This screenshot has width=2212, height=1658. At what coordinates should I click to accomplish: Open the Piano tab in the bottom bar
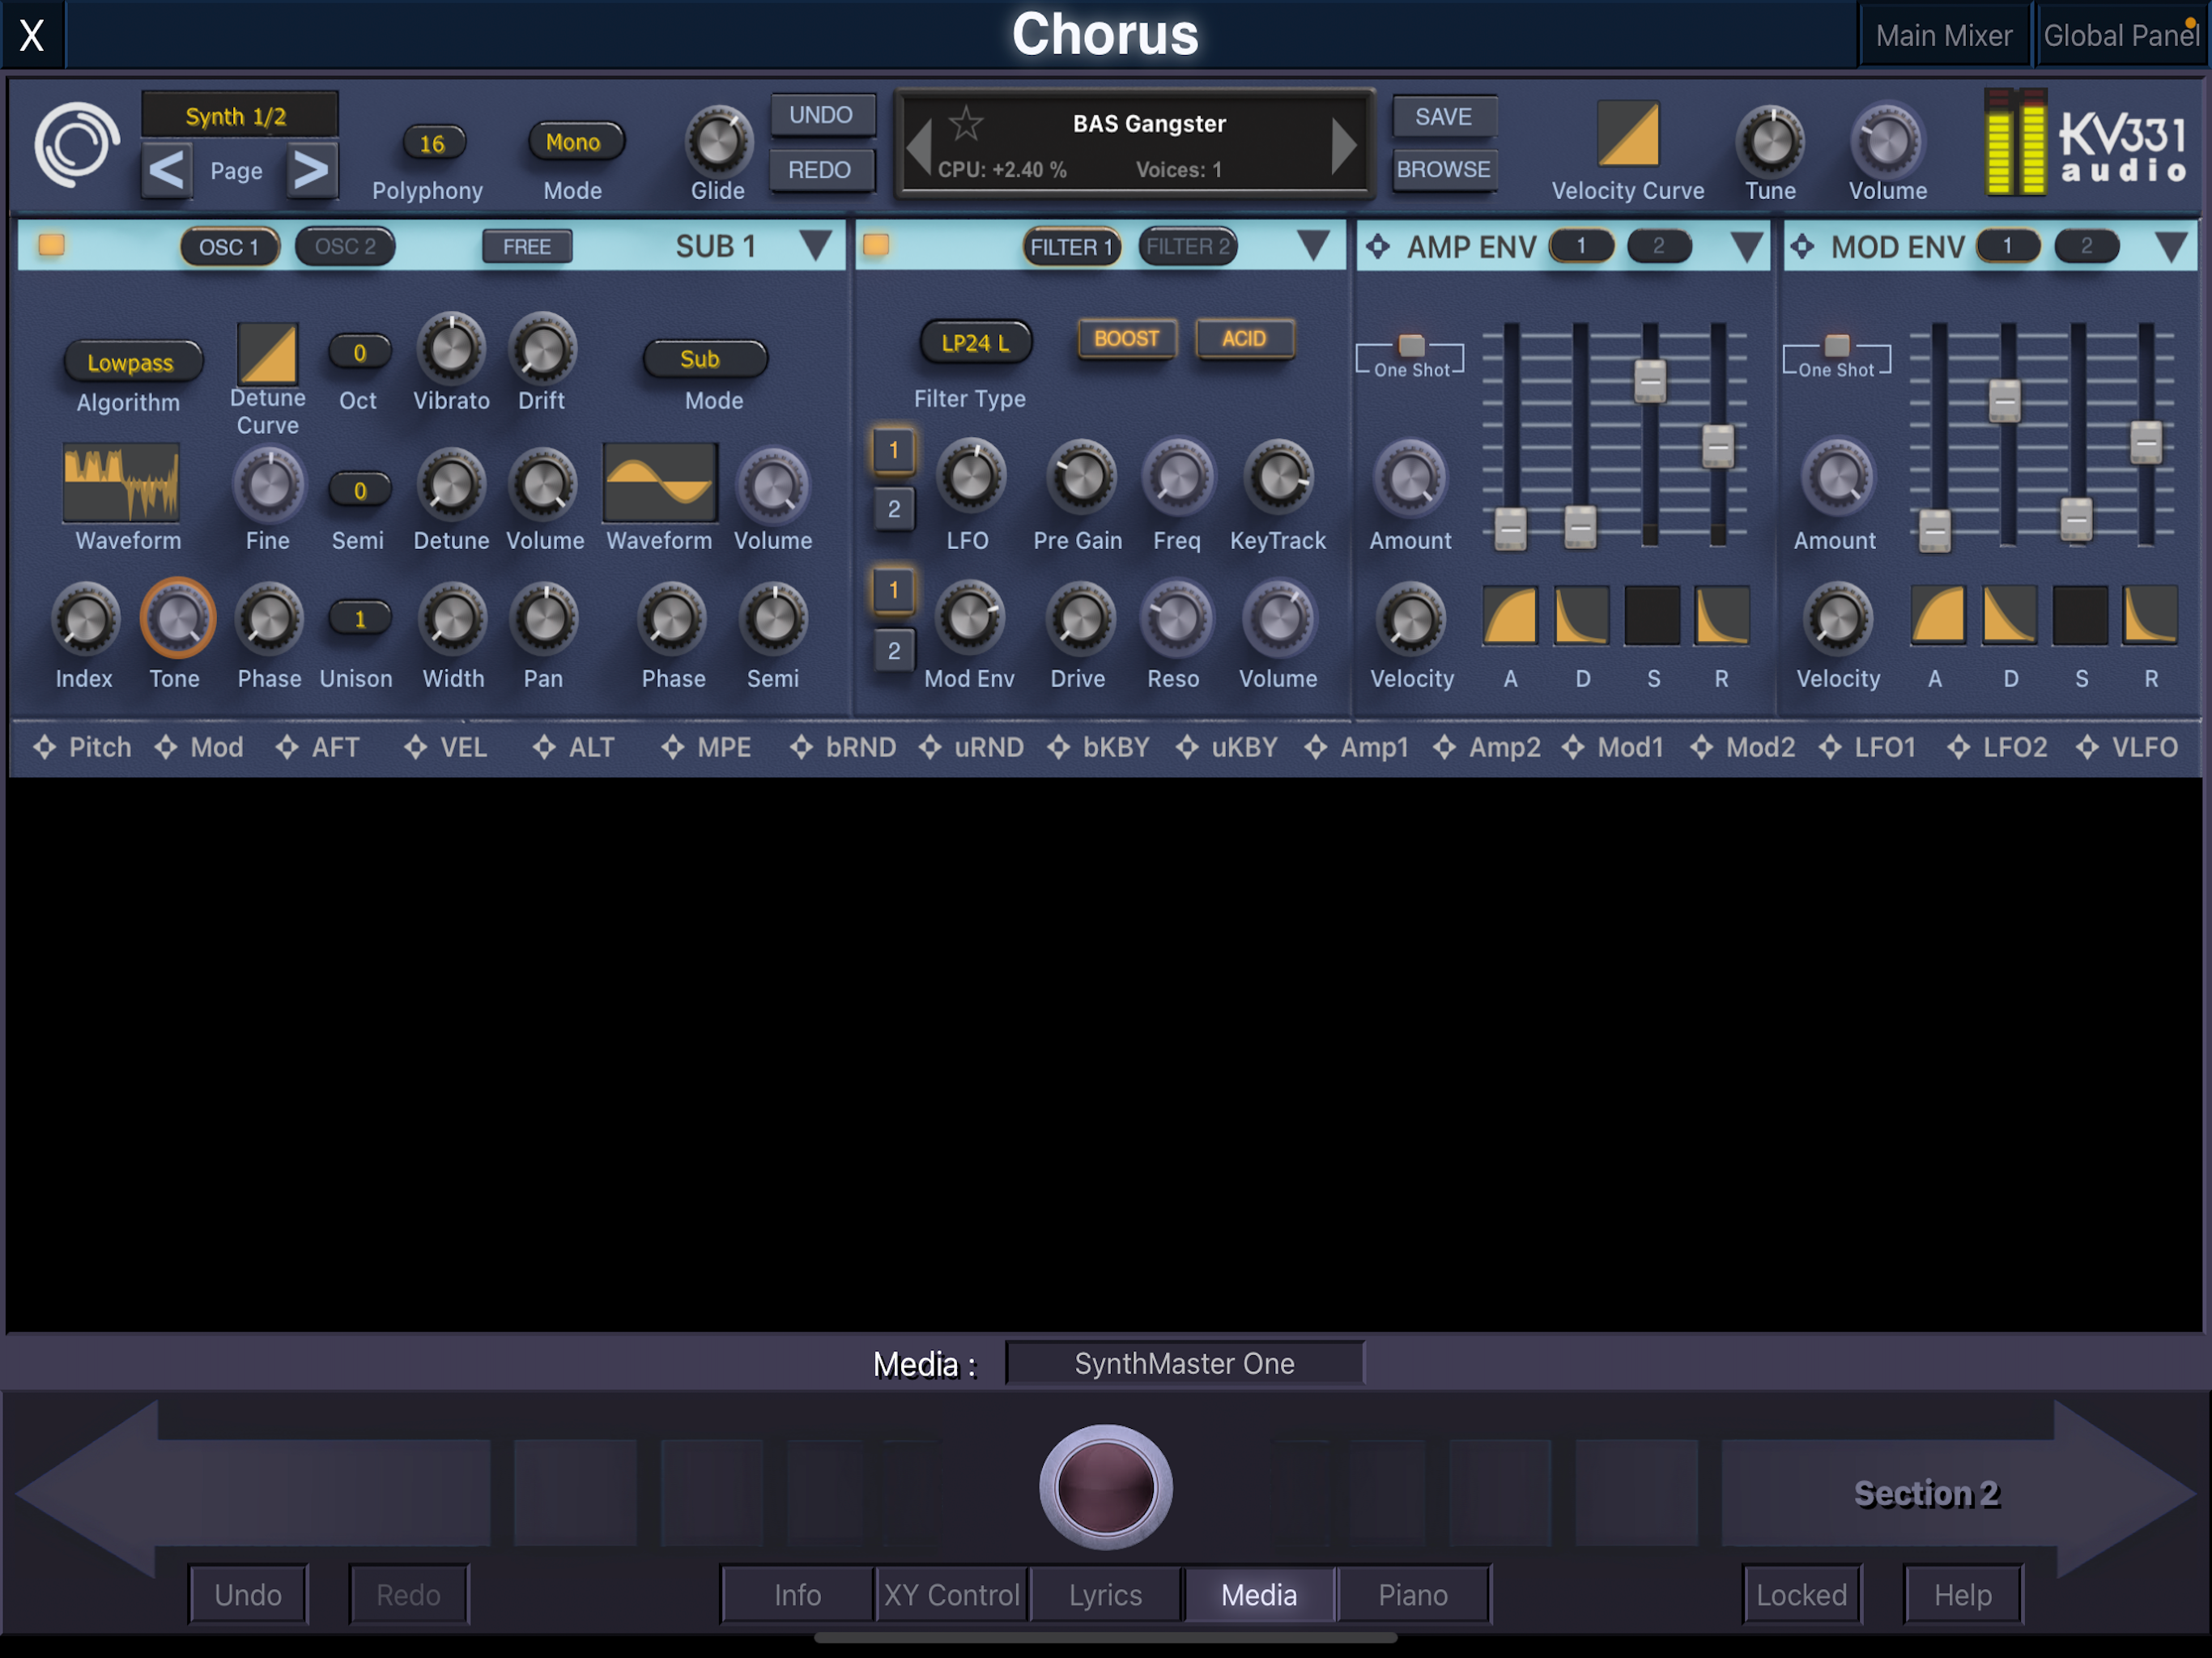(x=1412, y=1594)
